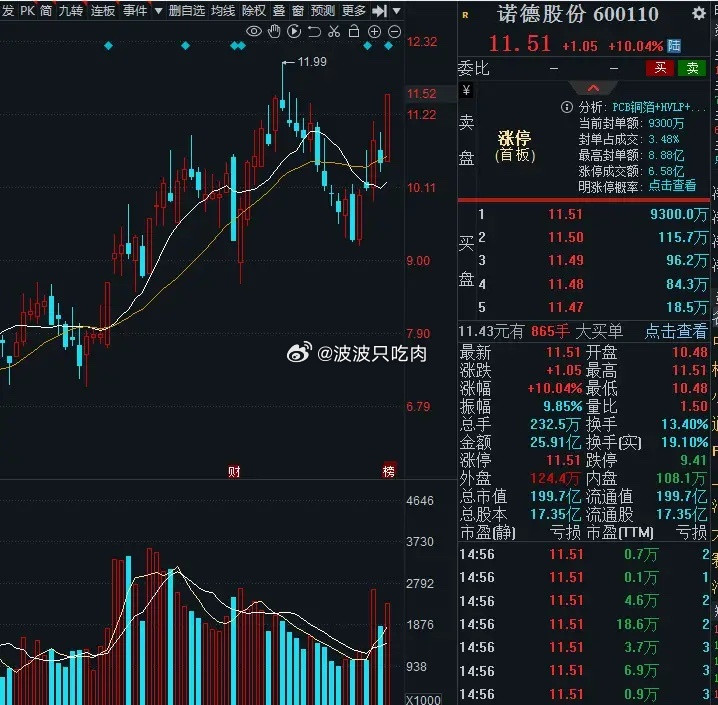This screenshot has width=718, height=705.
Task: Select the 九转 indicator
Action: [71, 10]
